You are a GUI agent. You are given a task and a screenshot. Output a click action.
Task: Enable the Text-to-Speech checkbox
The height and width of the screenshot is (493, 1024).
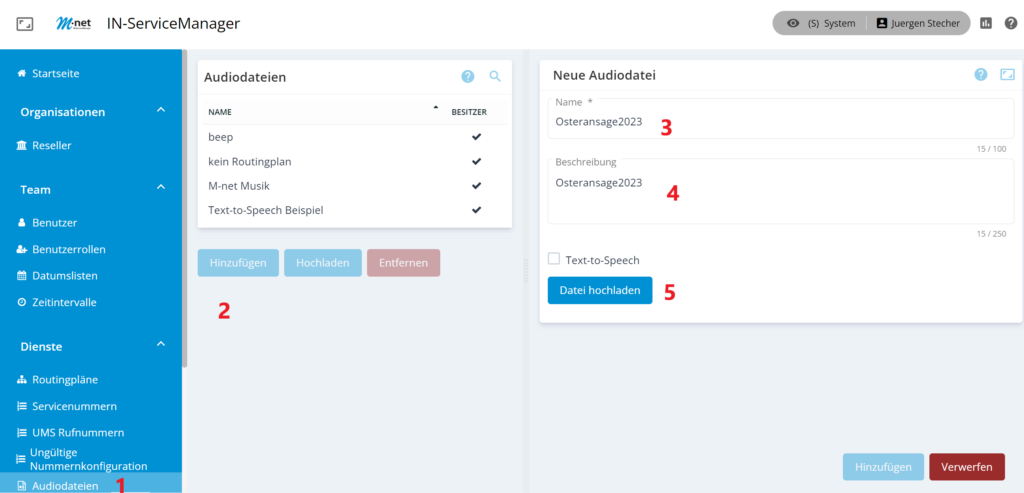(554, 260)
